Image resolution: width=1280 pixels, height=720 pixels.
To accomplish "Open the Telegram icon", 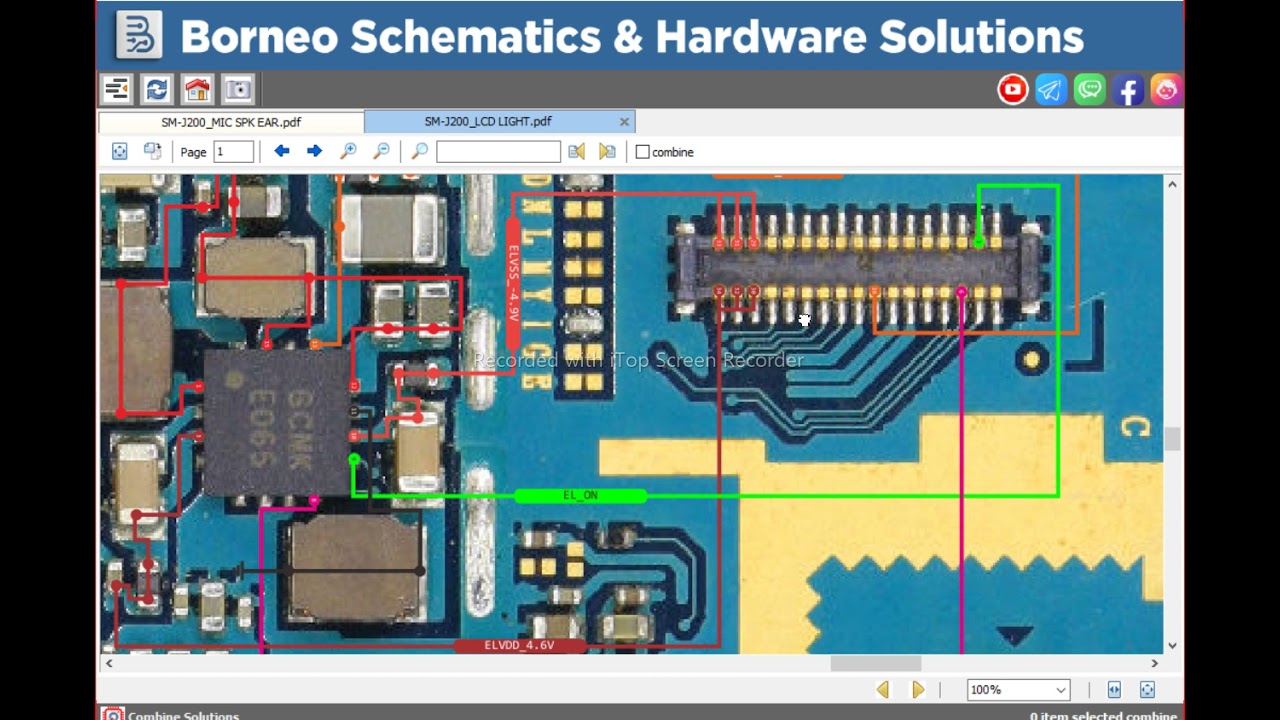I will click(x=1051, y=90).
